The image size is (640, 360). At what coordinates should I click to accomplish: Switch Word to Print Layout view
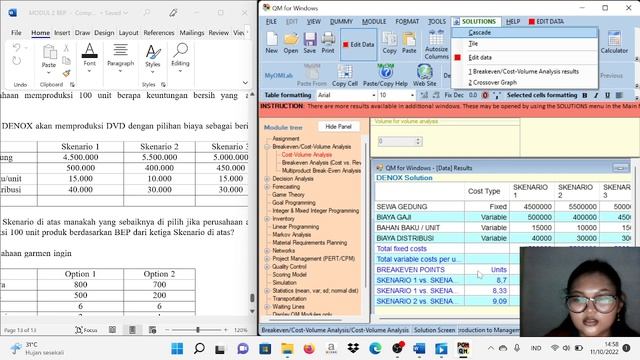click(132, 330)
